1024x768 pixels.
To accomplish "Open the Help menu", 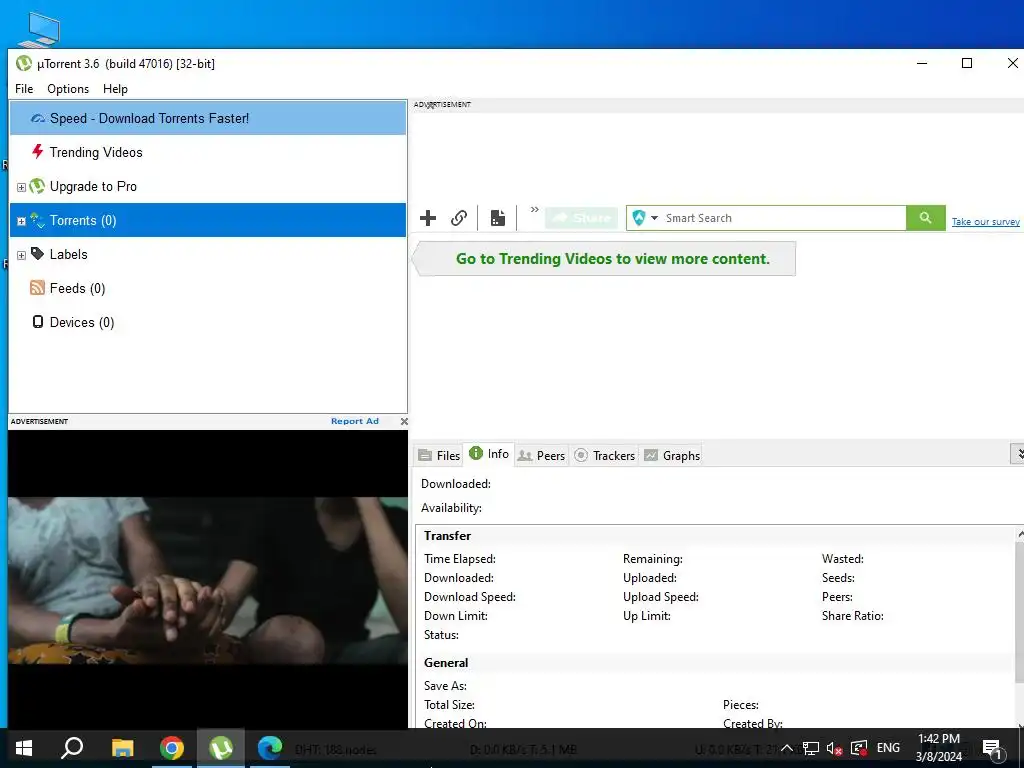I will [x=115, y=89].
